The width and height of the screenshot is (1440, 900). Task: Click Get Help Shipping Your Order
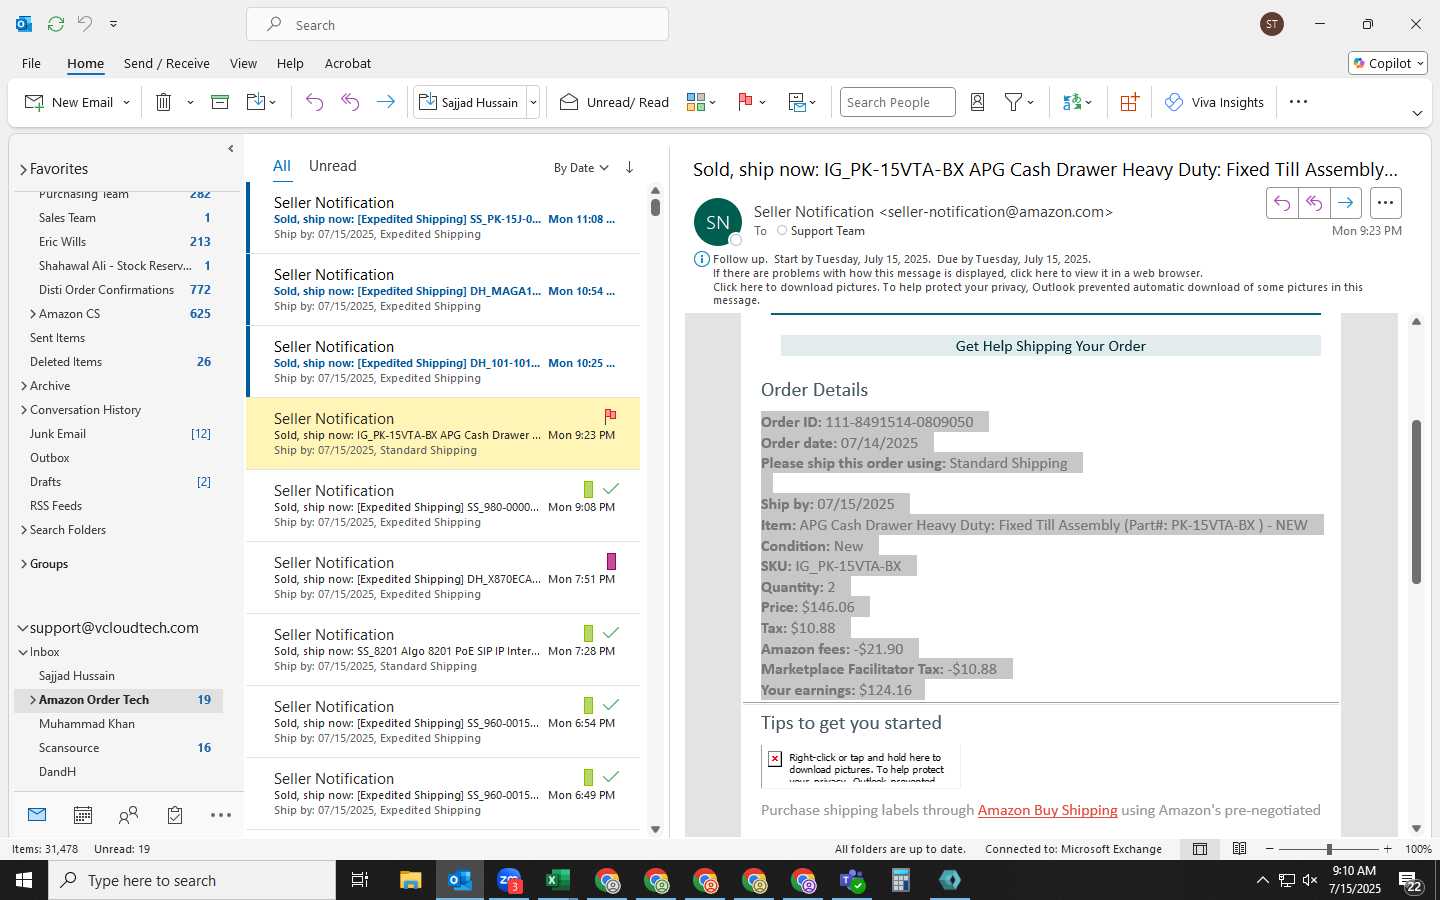pos(1050,346)
